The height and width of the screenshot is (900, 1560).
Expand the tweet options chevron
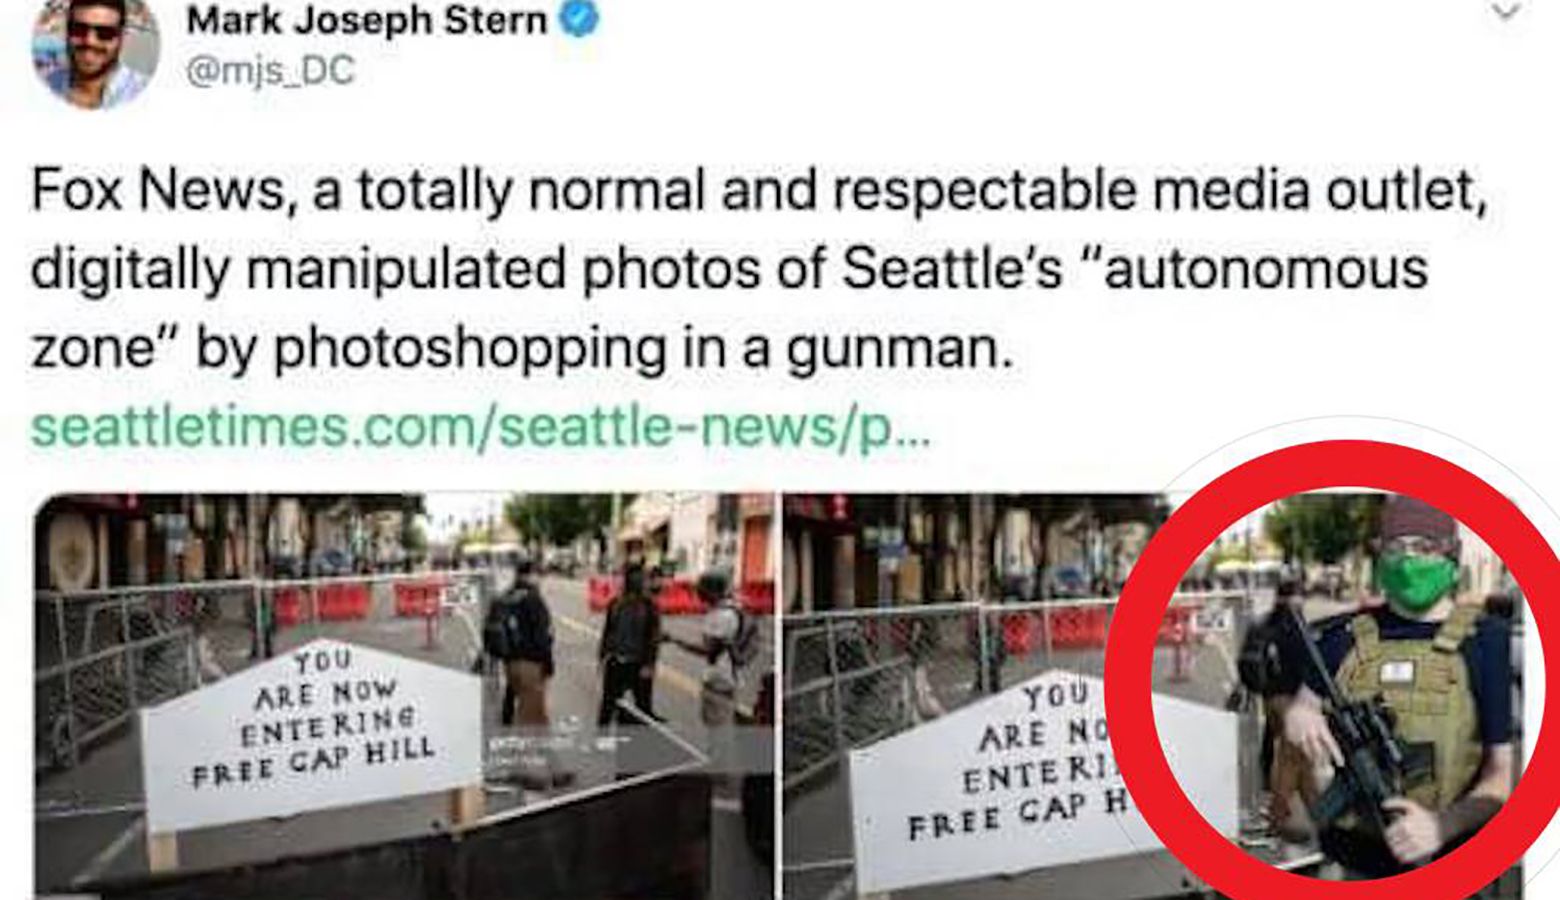point(1505,10)
